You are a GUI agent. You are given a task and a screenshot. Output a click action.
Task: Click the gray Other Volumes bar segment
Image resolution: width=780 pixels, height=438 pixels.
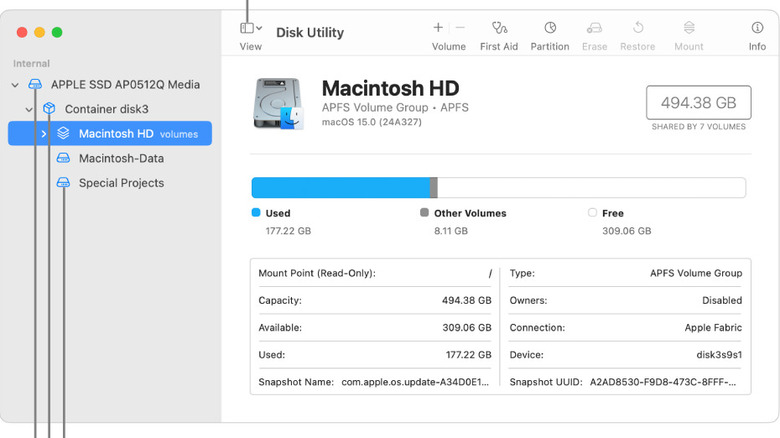(434, 188)
